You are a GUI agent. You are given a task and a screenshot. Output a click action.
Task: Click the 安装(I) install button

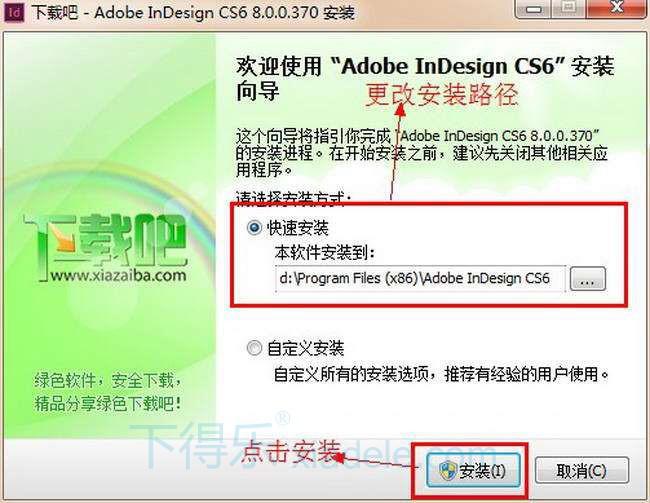(473, 470)
